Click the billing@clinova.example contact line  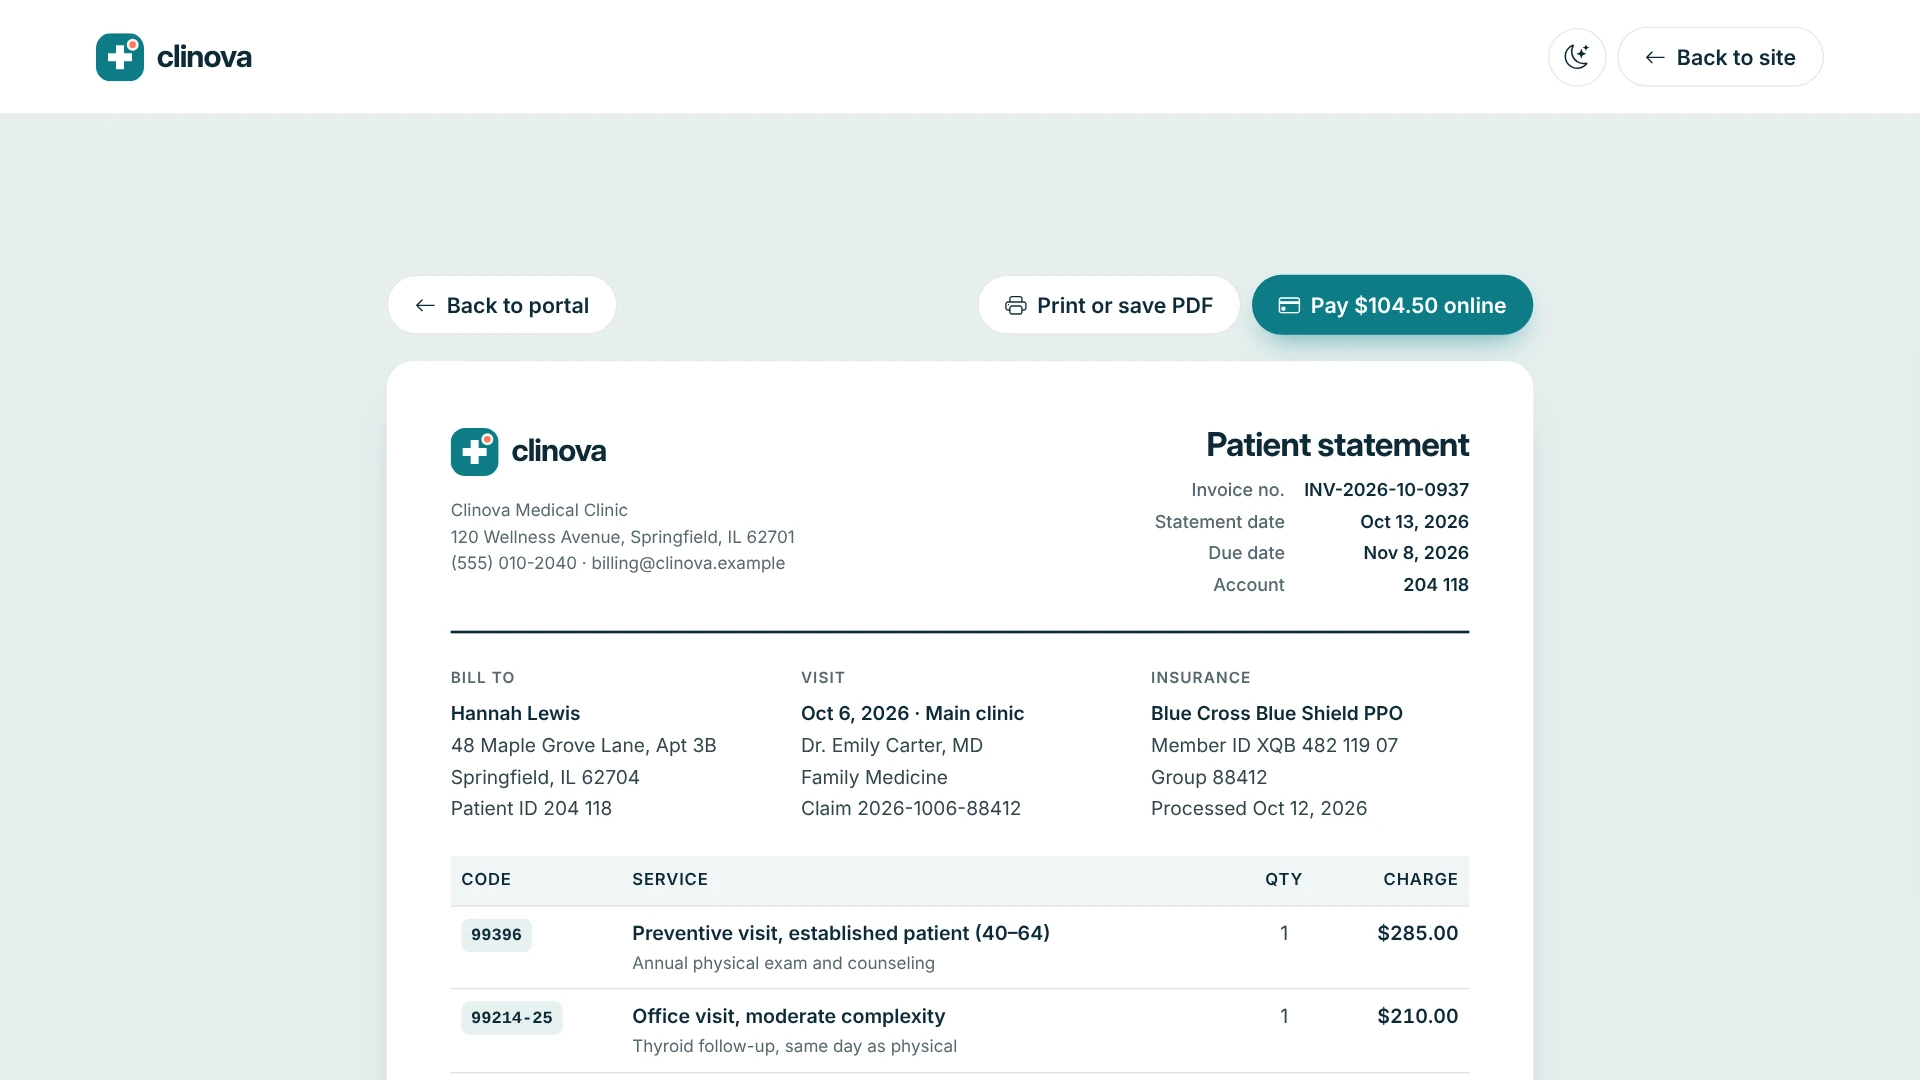(618, 563)
